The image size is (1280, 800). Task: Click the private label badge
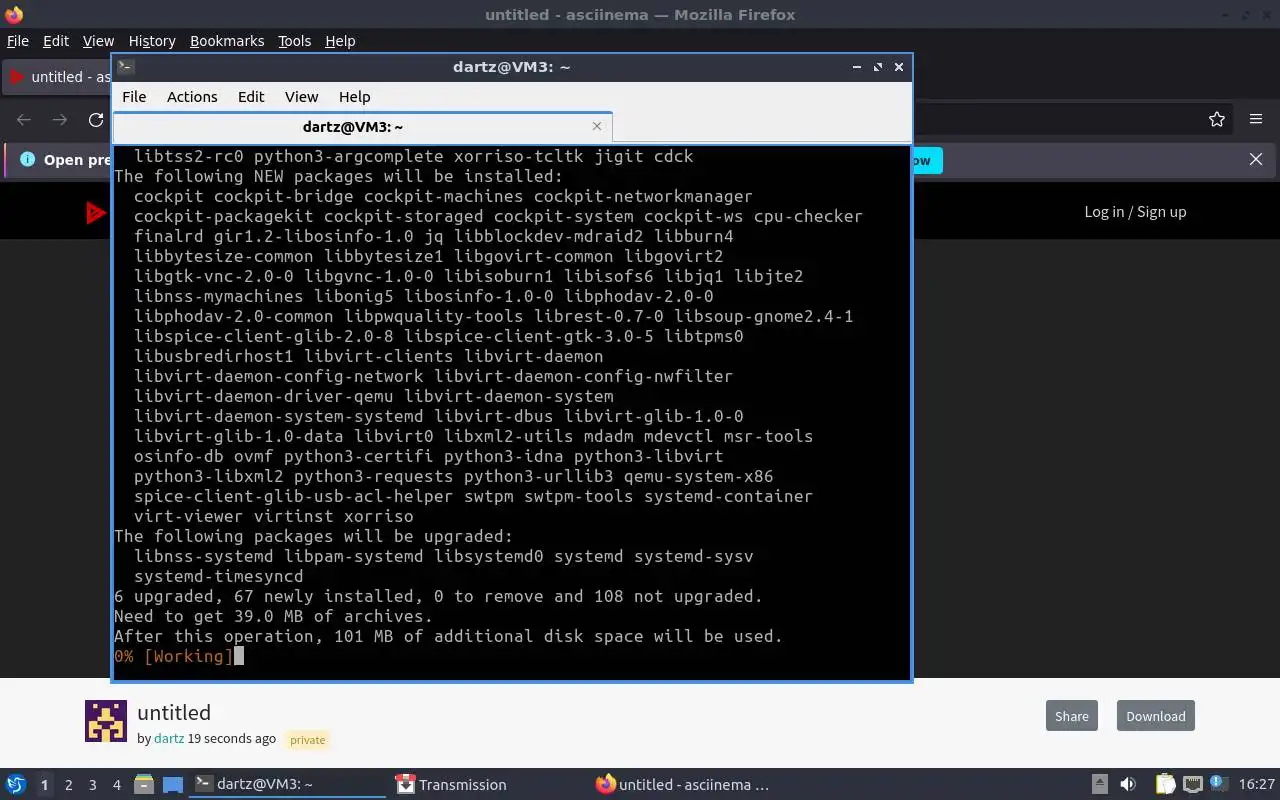tap(307, 740)
